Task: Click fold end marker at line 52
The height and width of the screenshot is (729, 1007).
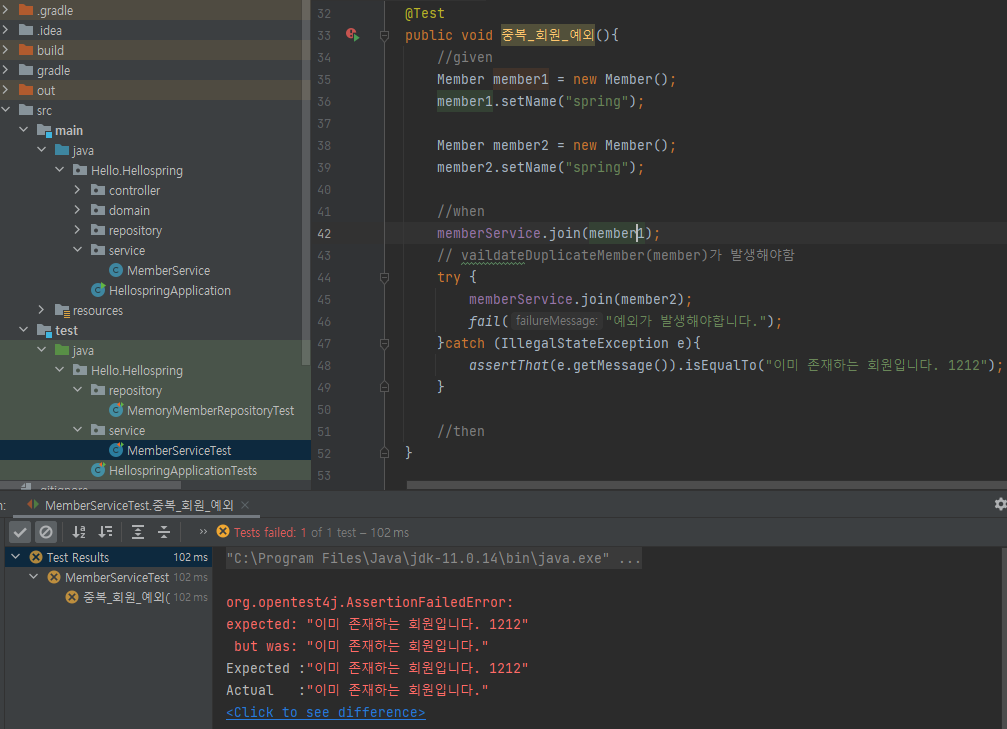Action: click(x=385, y=453)
